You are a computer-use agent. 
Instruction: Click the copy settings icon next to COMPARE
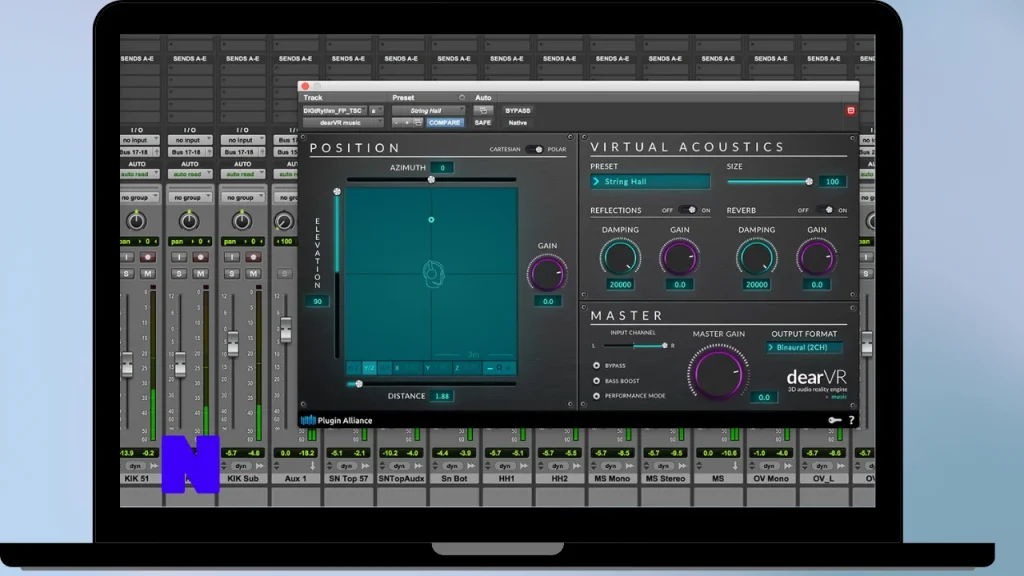pos(417,123)
